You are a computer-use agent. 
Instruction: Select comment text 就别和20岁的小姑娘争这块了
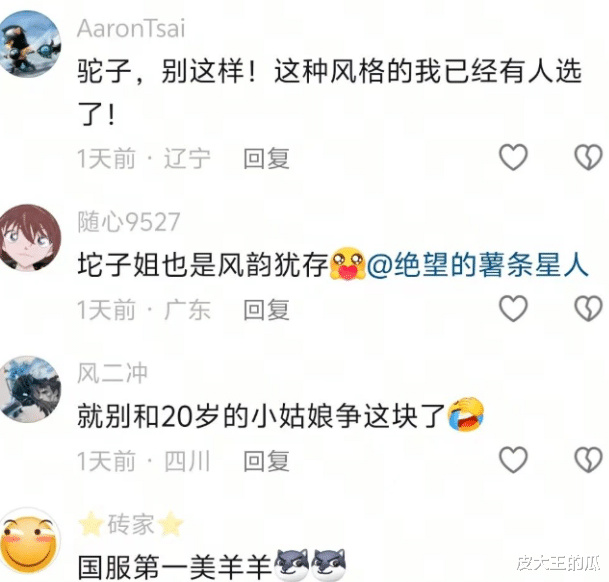261,416
